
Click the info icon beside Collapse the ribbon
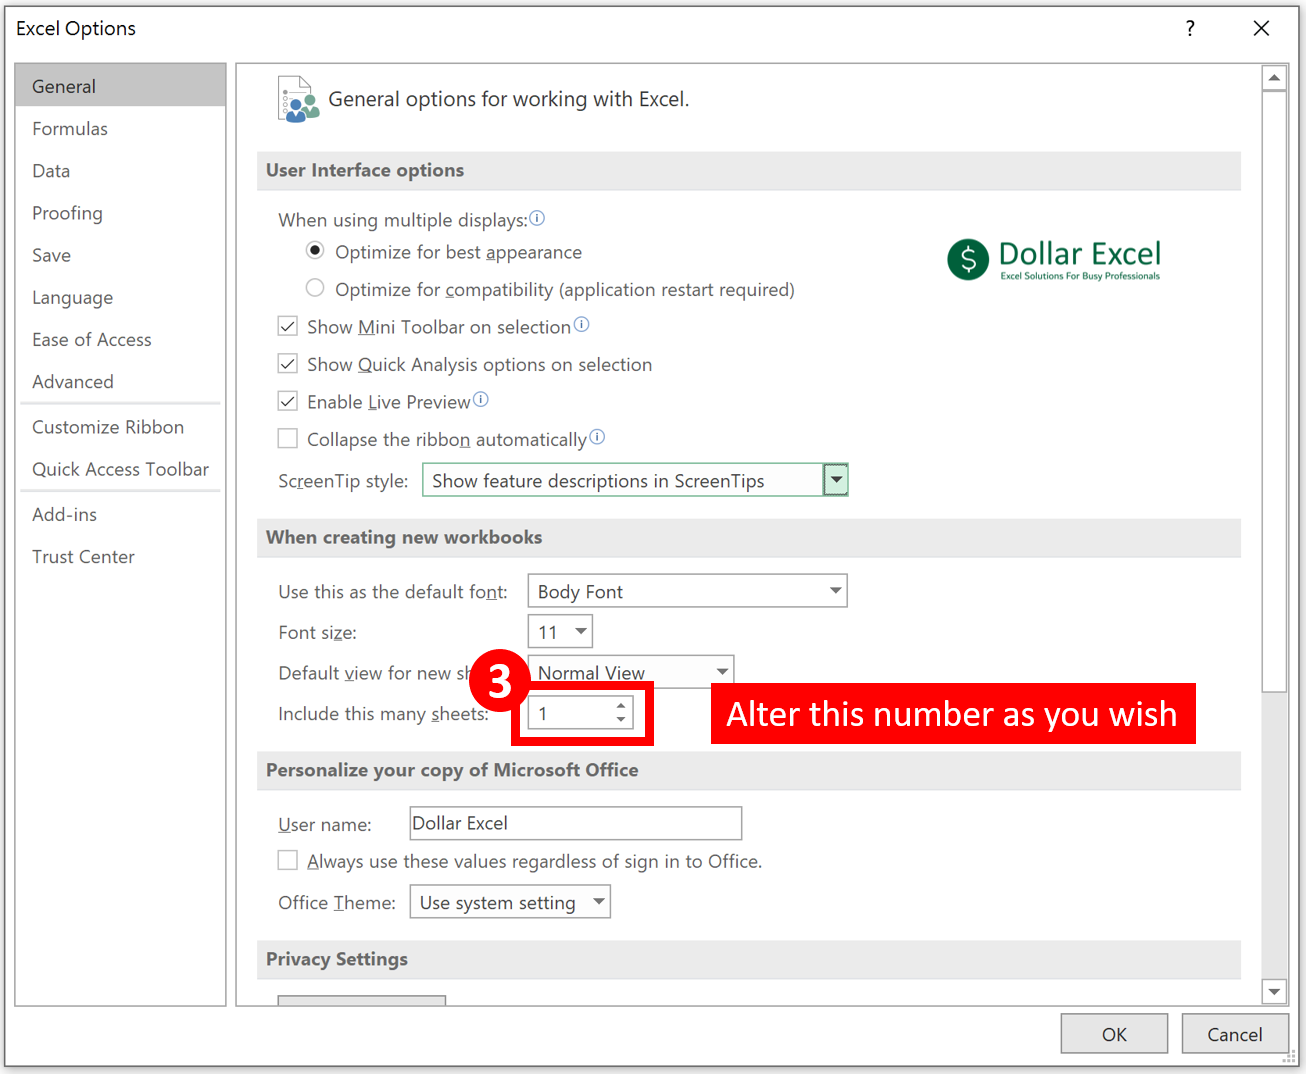click(x=597, y=437)
